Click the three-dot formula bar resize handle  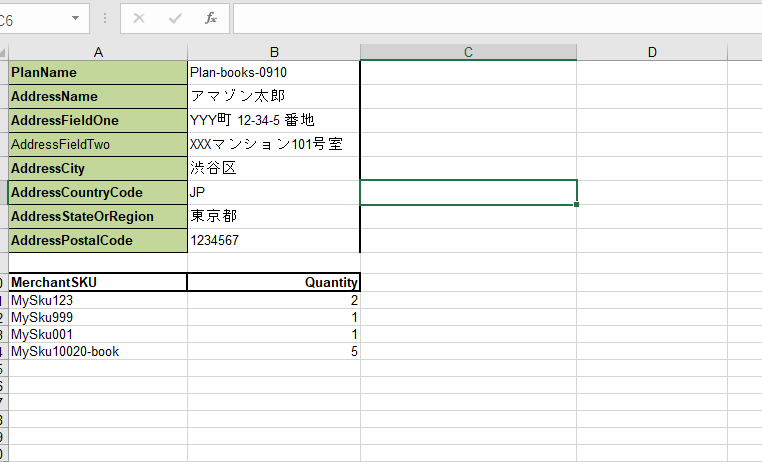105,18
